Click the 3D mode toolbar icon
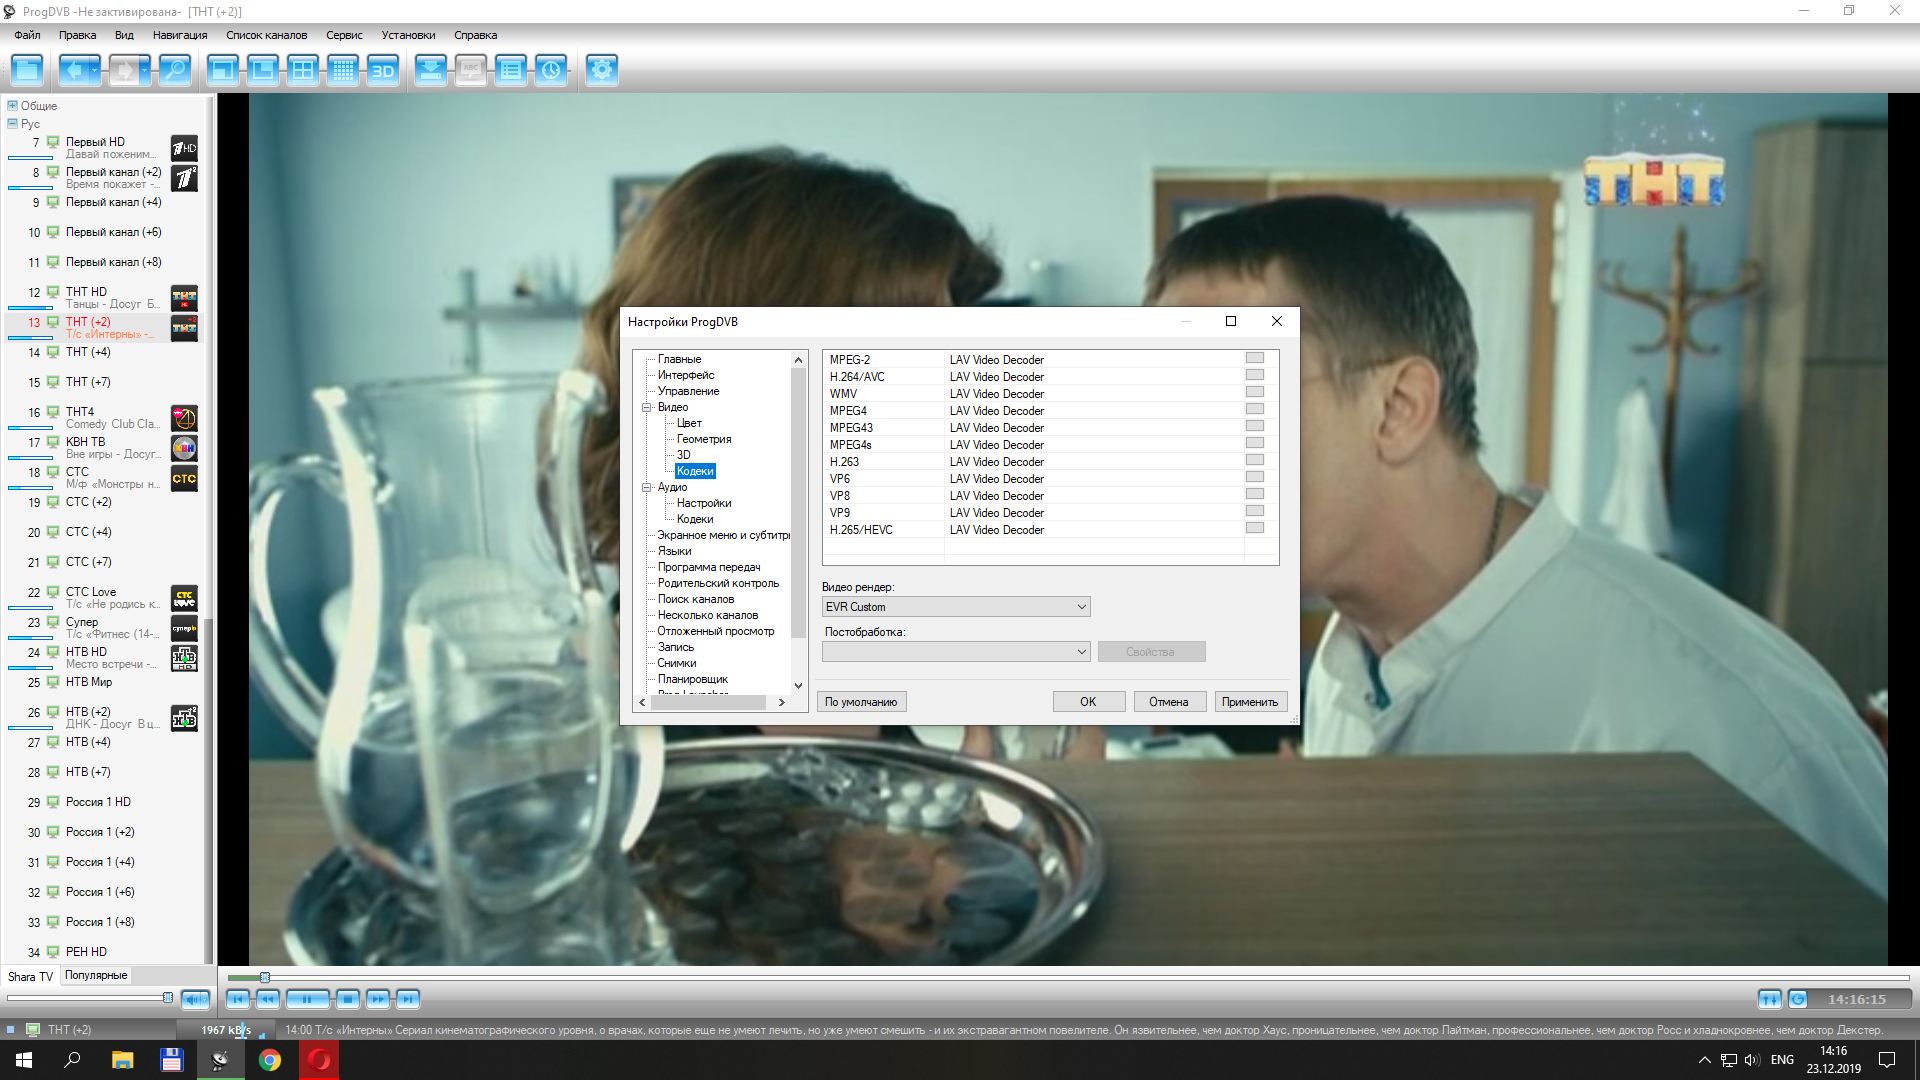The width and height of the screenshot is (1920, 1080). tap(382, 70)
